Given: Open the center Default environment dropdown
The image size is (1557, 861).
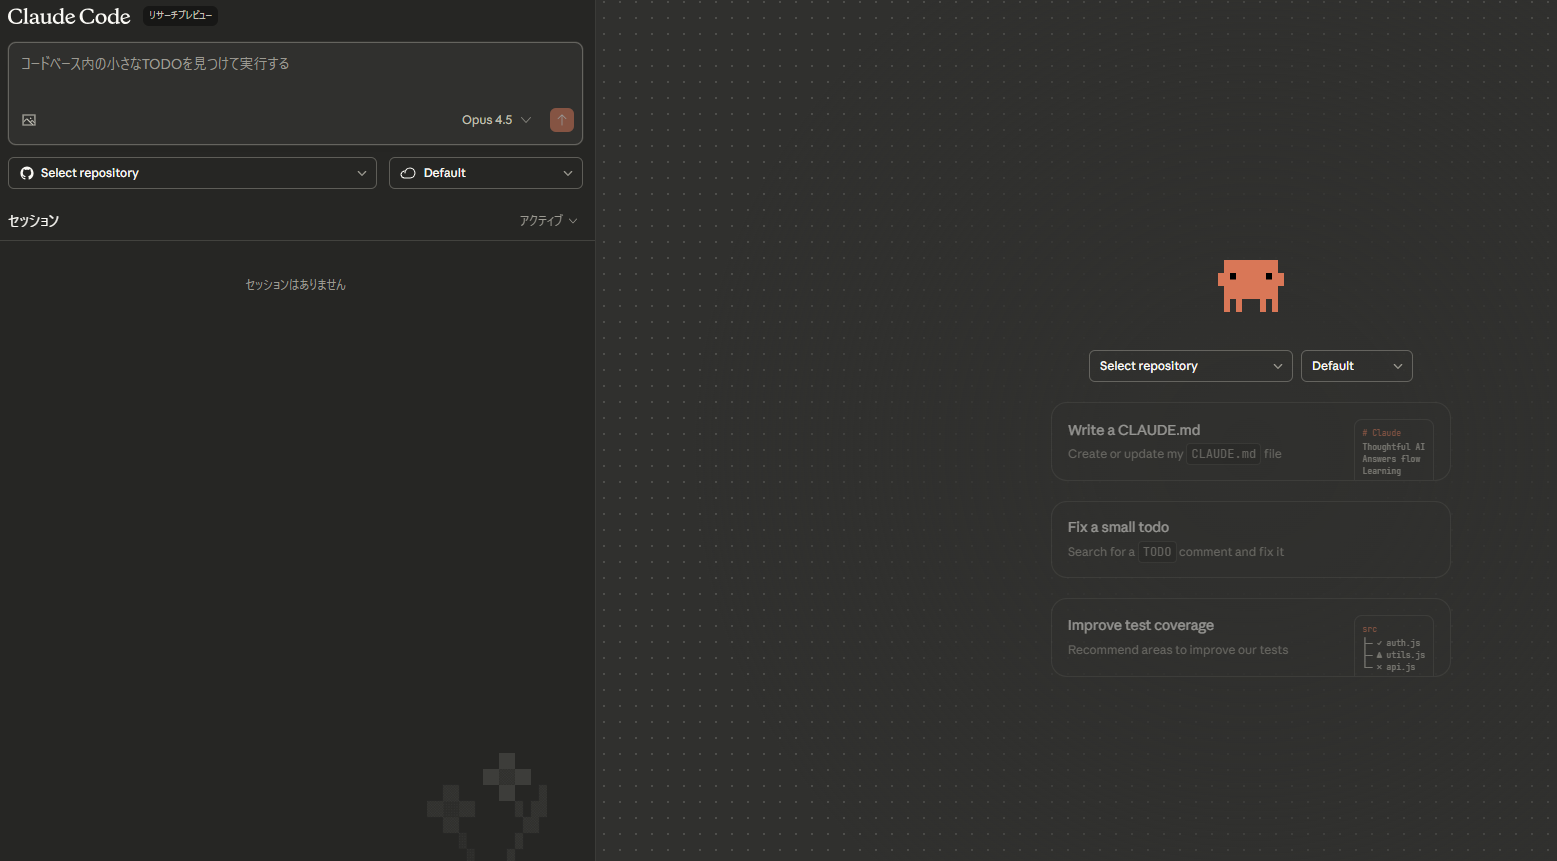Looking at the screenshot, I should point(1356,366).
